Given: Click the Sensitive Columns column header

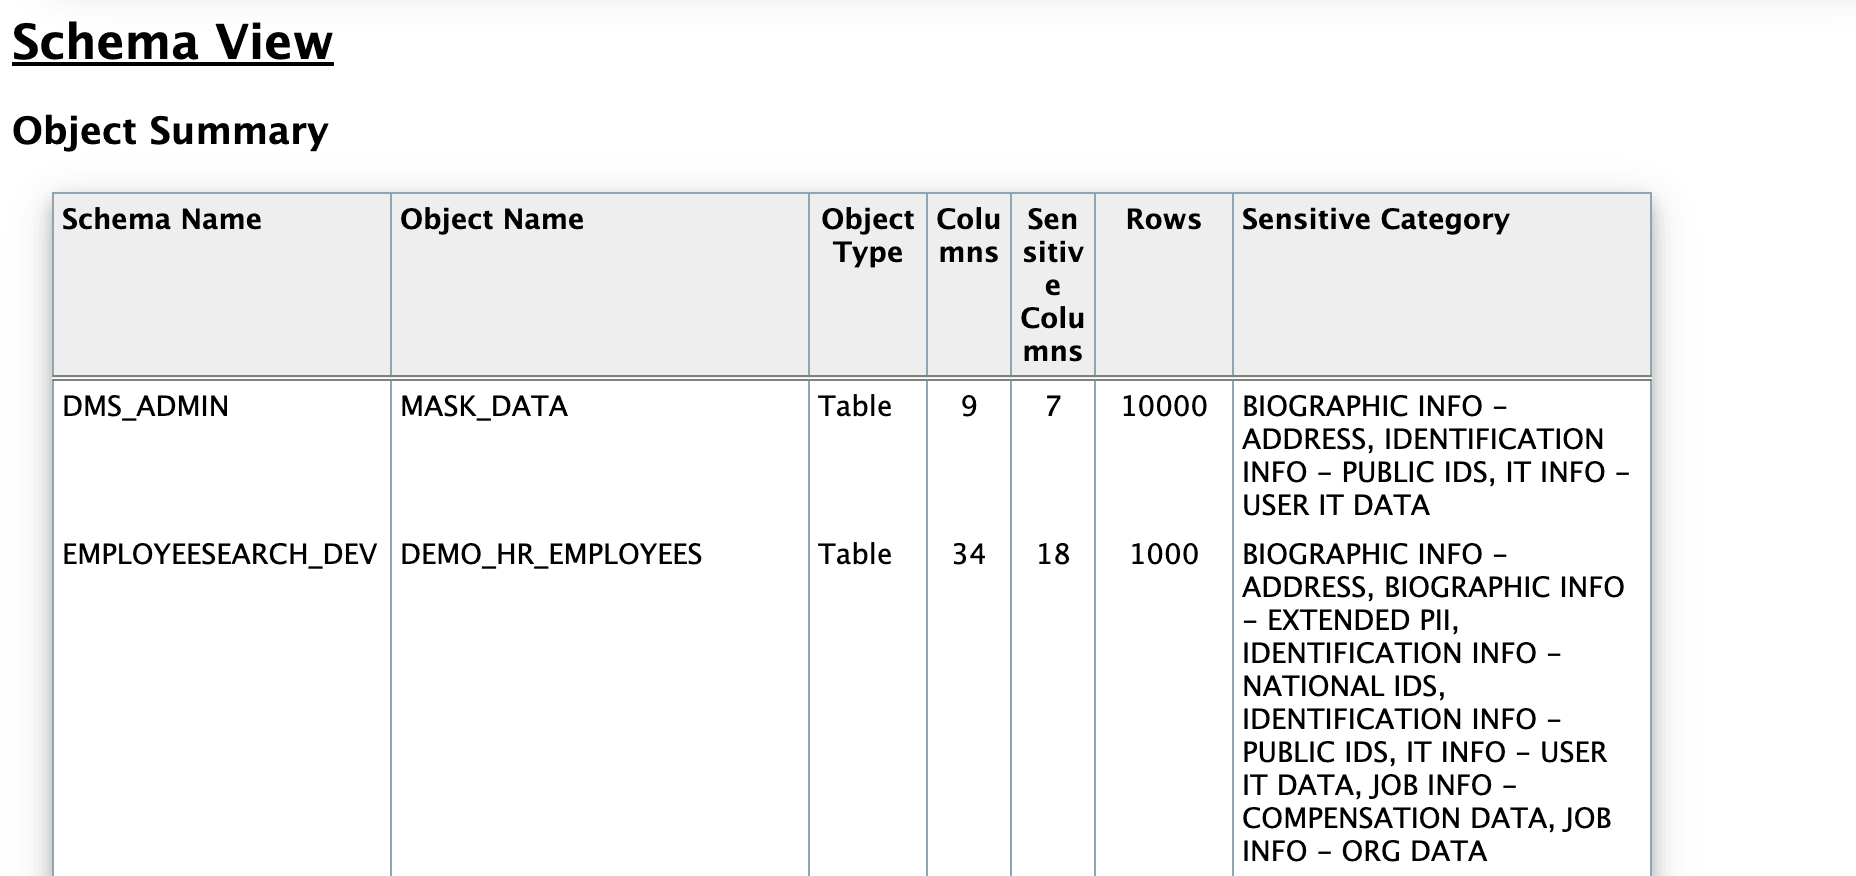Looking at the screenshot, I should pos(1052,284).
